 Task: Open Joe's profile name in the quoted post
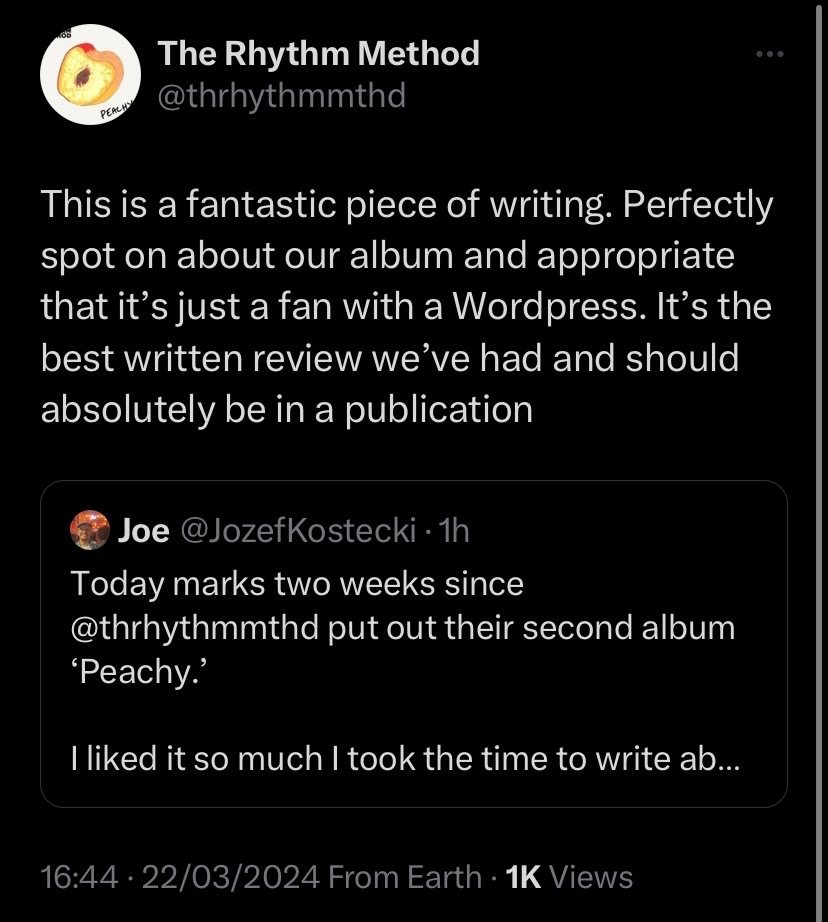144,531
